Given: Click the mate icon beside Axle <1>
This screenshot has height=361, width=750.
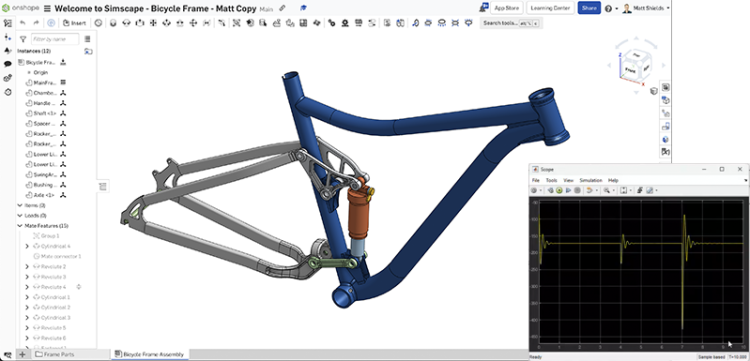Looking at the screenshot, I should point(63,195).
